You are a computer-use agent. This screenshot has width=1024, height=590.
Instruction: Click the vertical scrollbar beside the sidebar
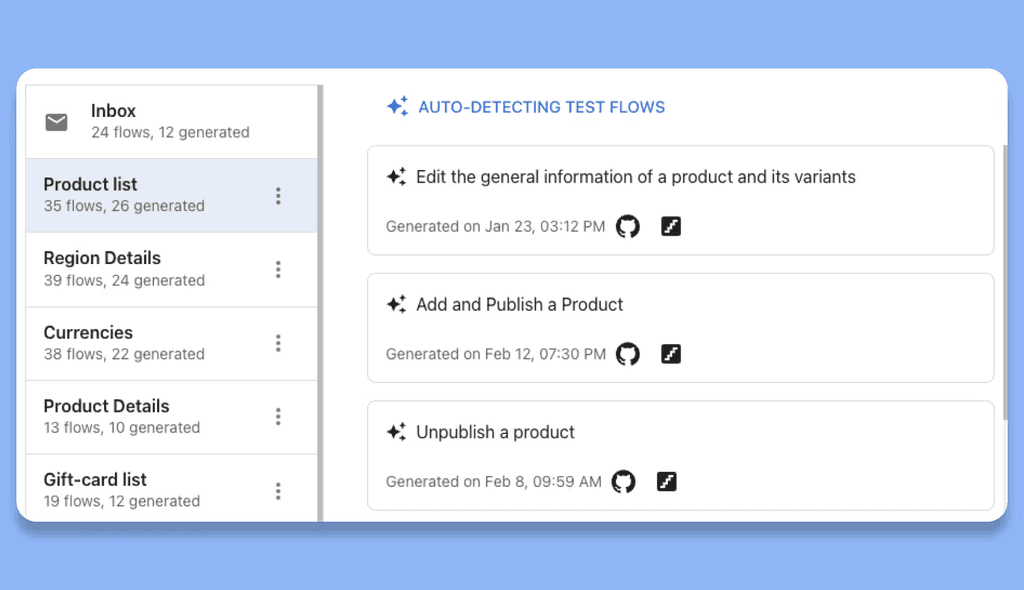pyautogui.click(x=319, y=300)
